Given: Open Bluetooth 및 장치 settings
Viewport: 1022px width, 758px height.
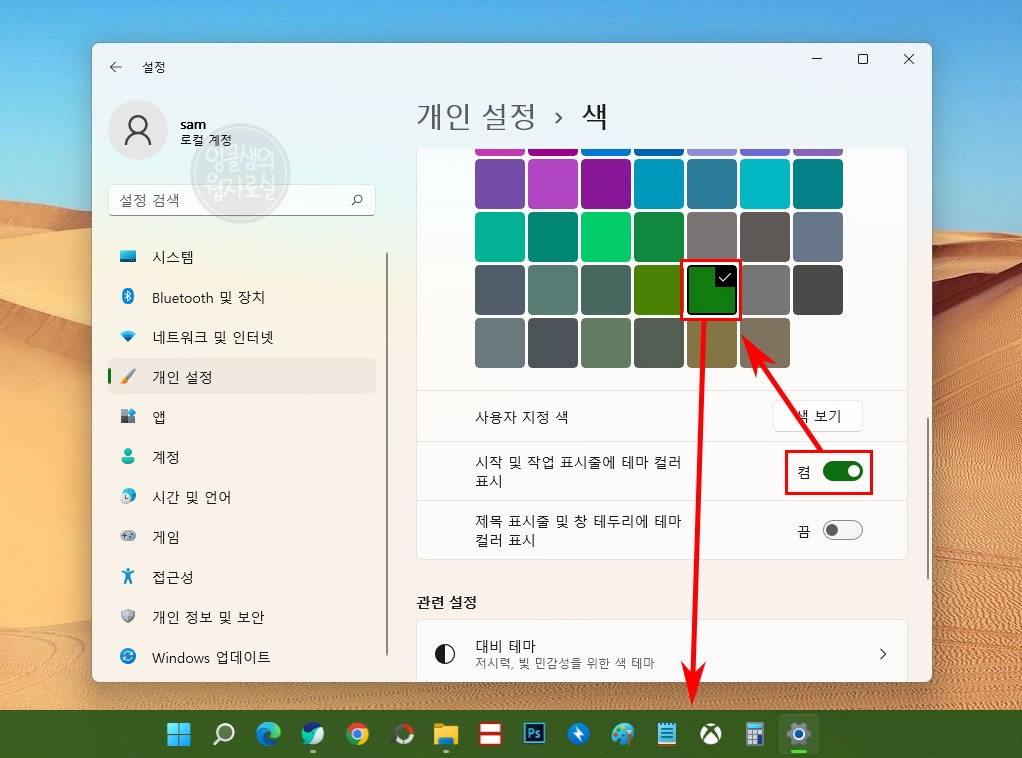Looking at the screenshot, I should pos(242,297).
